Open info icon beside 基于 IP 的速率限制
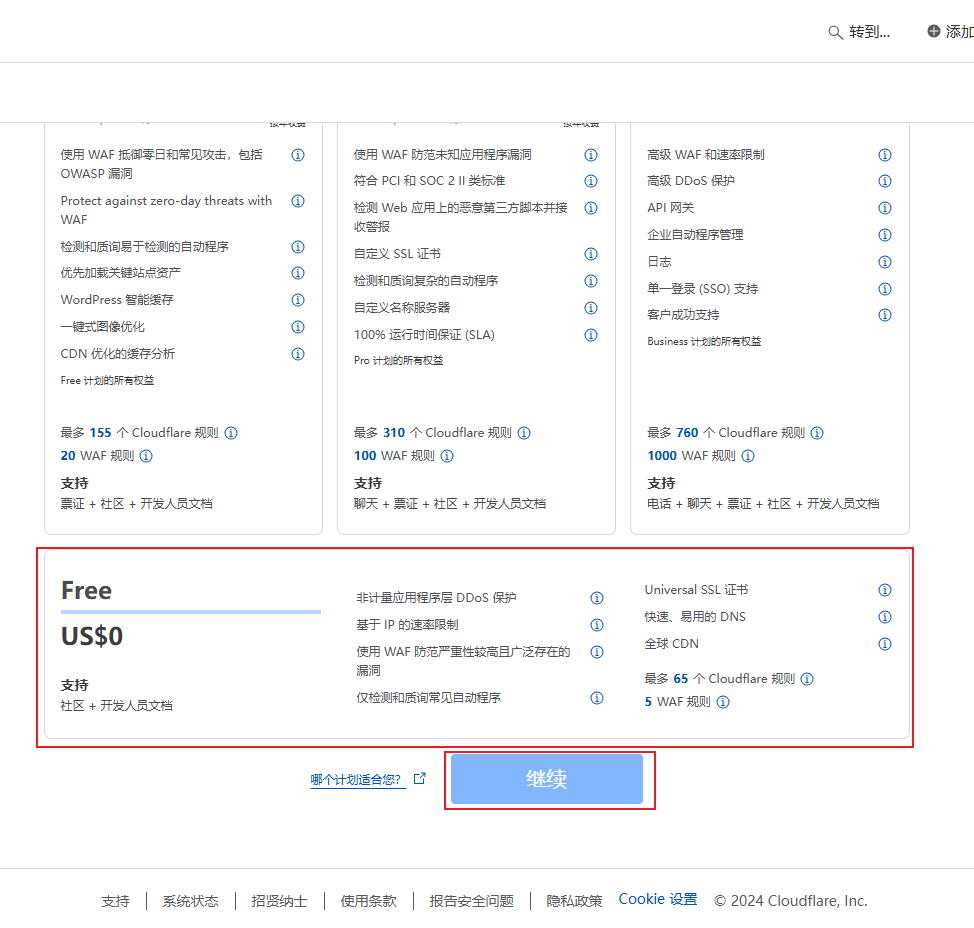This screenshot has width=974, height=928. pos(597,625)
